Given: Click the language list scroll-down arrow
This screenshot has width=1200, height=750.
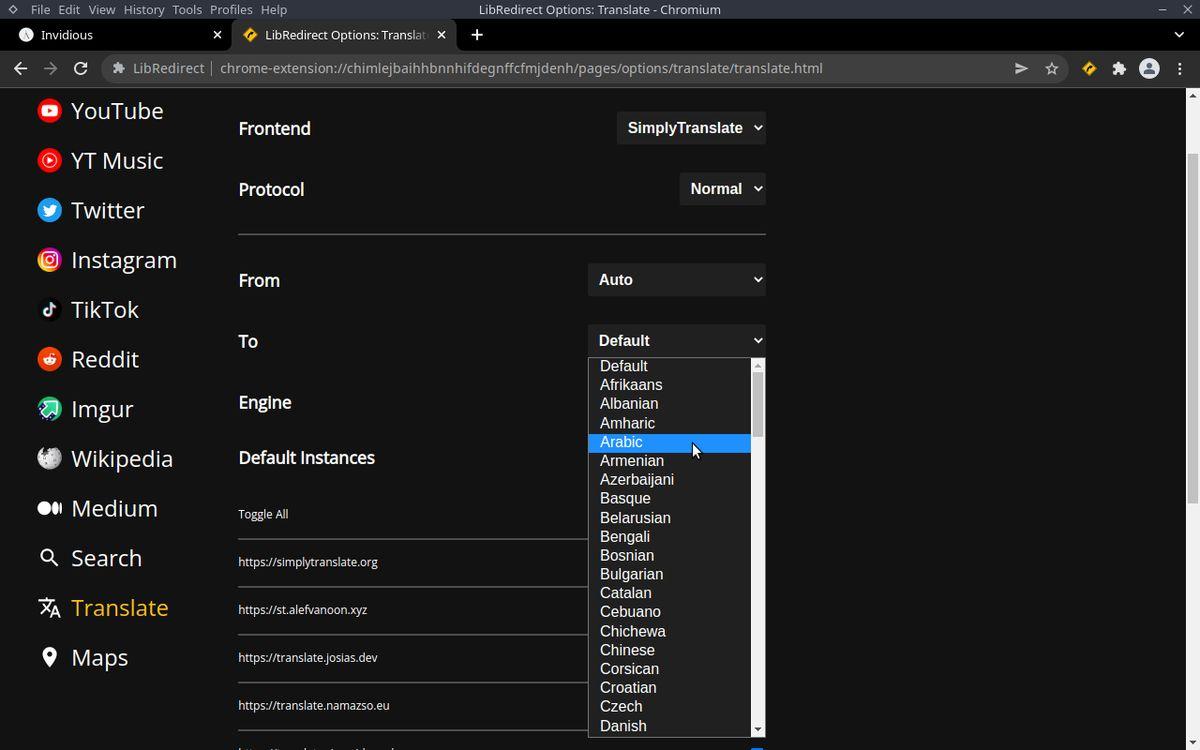Looking at the screenshot, I should point(758,730).
